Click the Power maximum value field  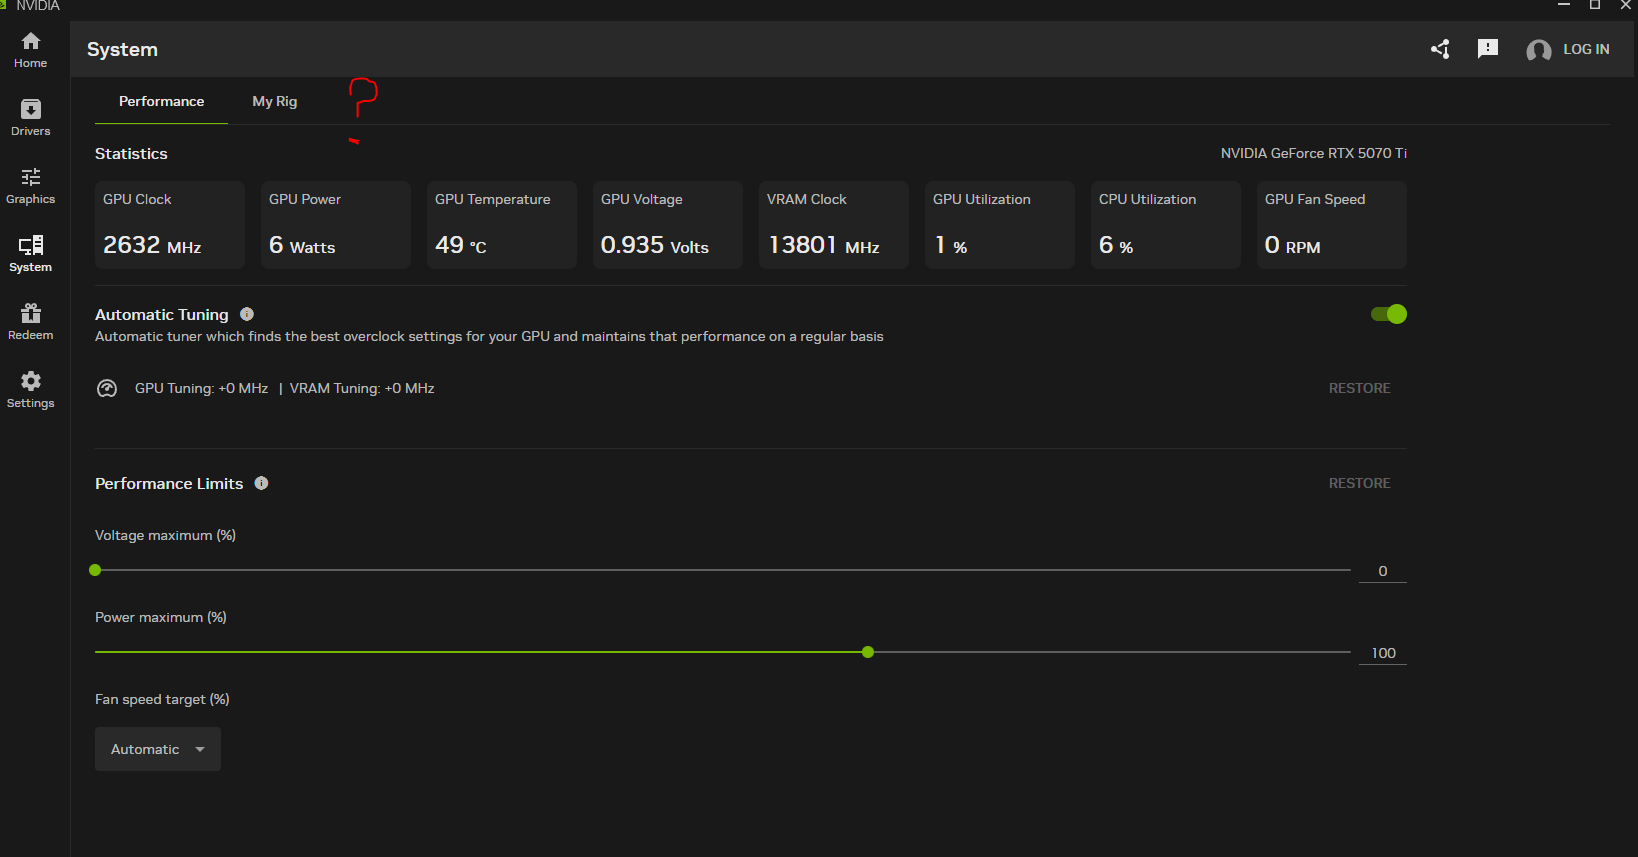1383,653
